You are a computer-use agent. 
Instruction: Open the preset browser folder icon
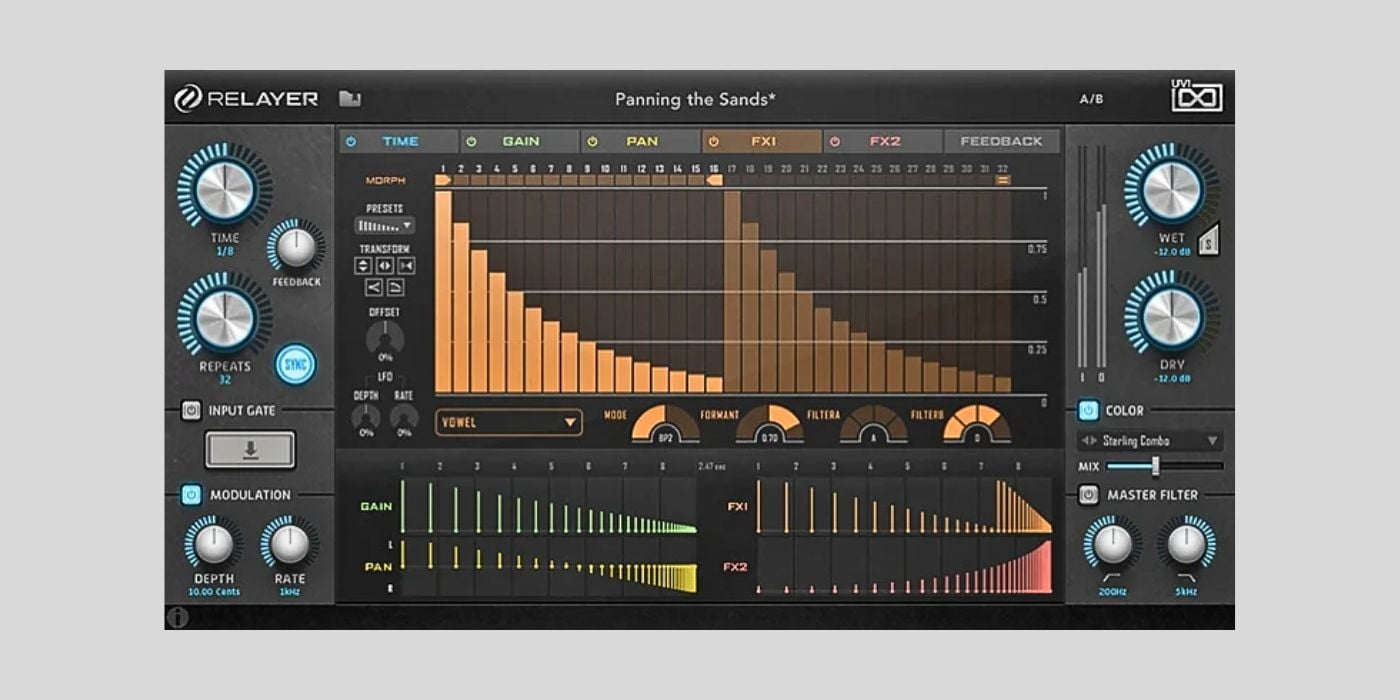[349, 99]
